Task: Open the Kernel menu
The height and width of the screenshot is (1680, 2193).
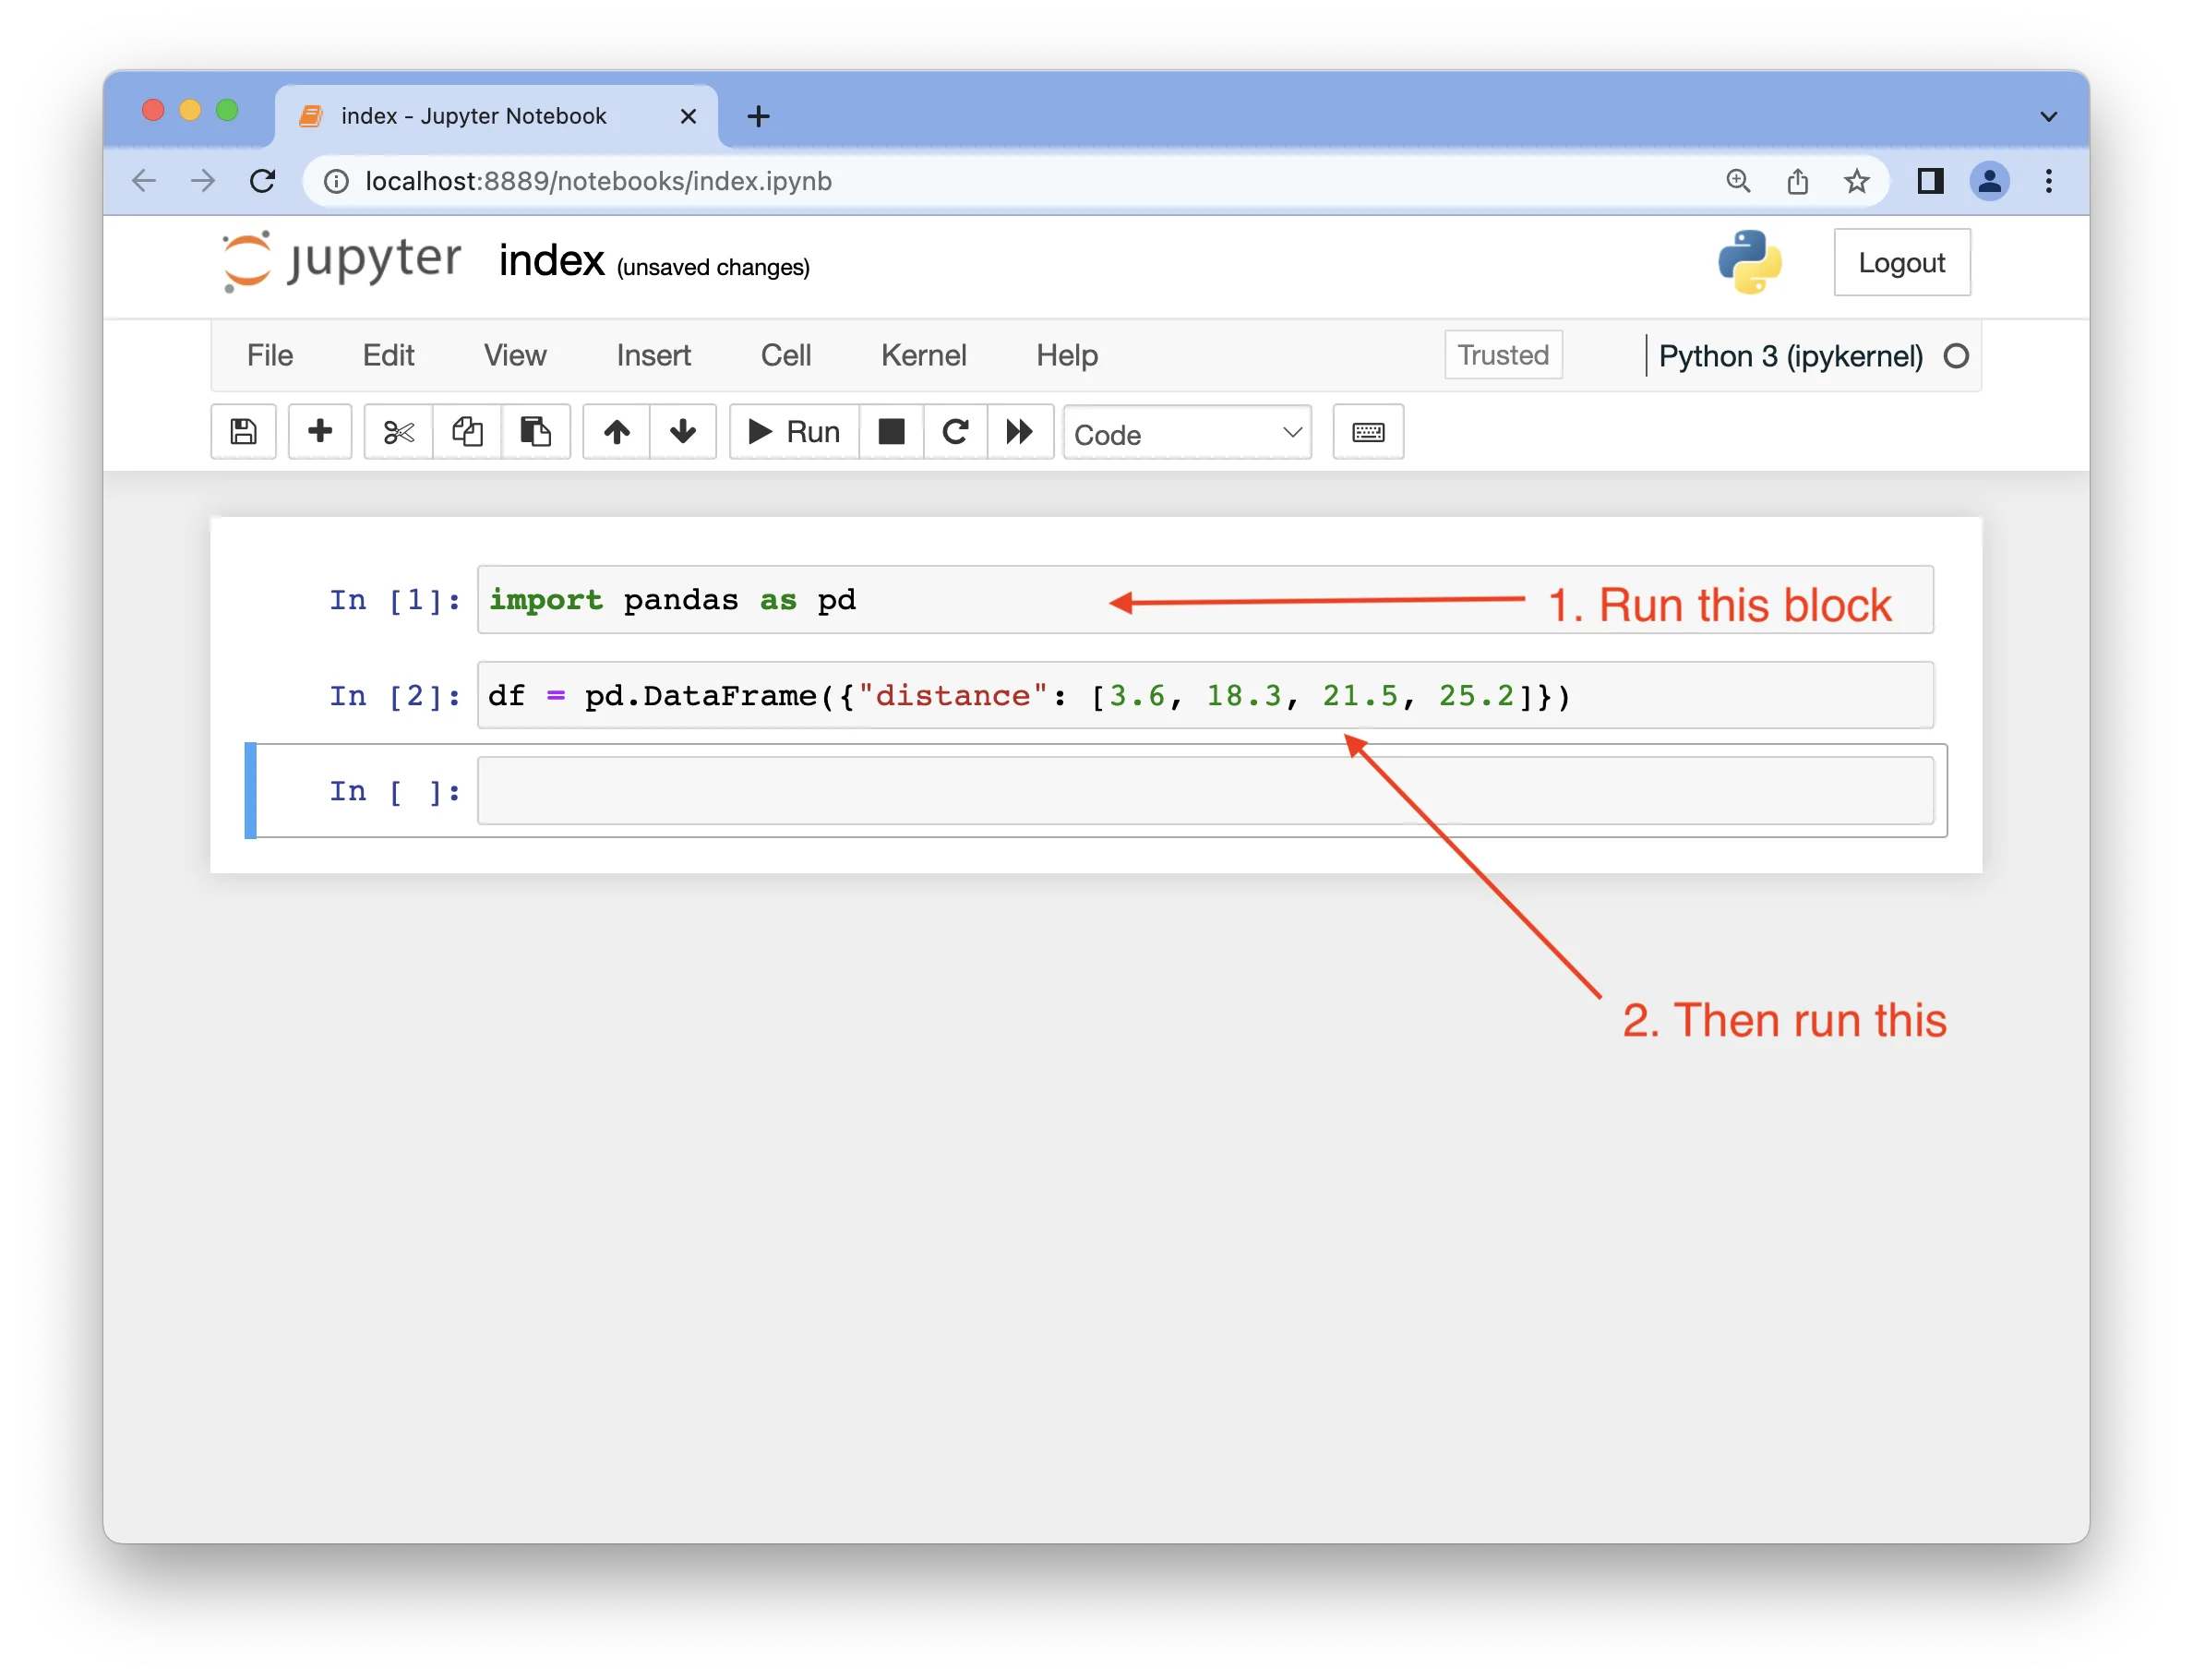Action: tap(922, 355)
